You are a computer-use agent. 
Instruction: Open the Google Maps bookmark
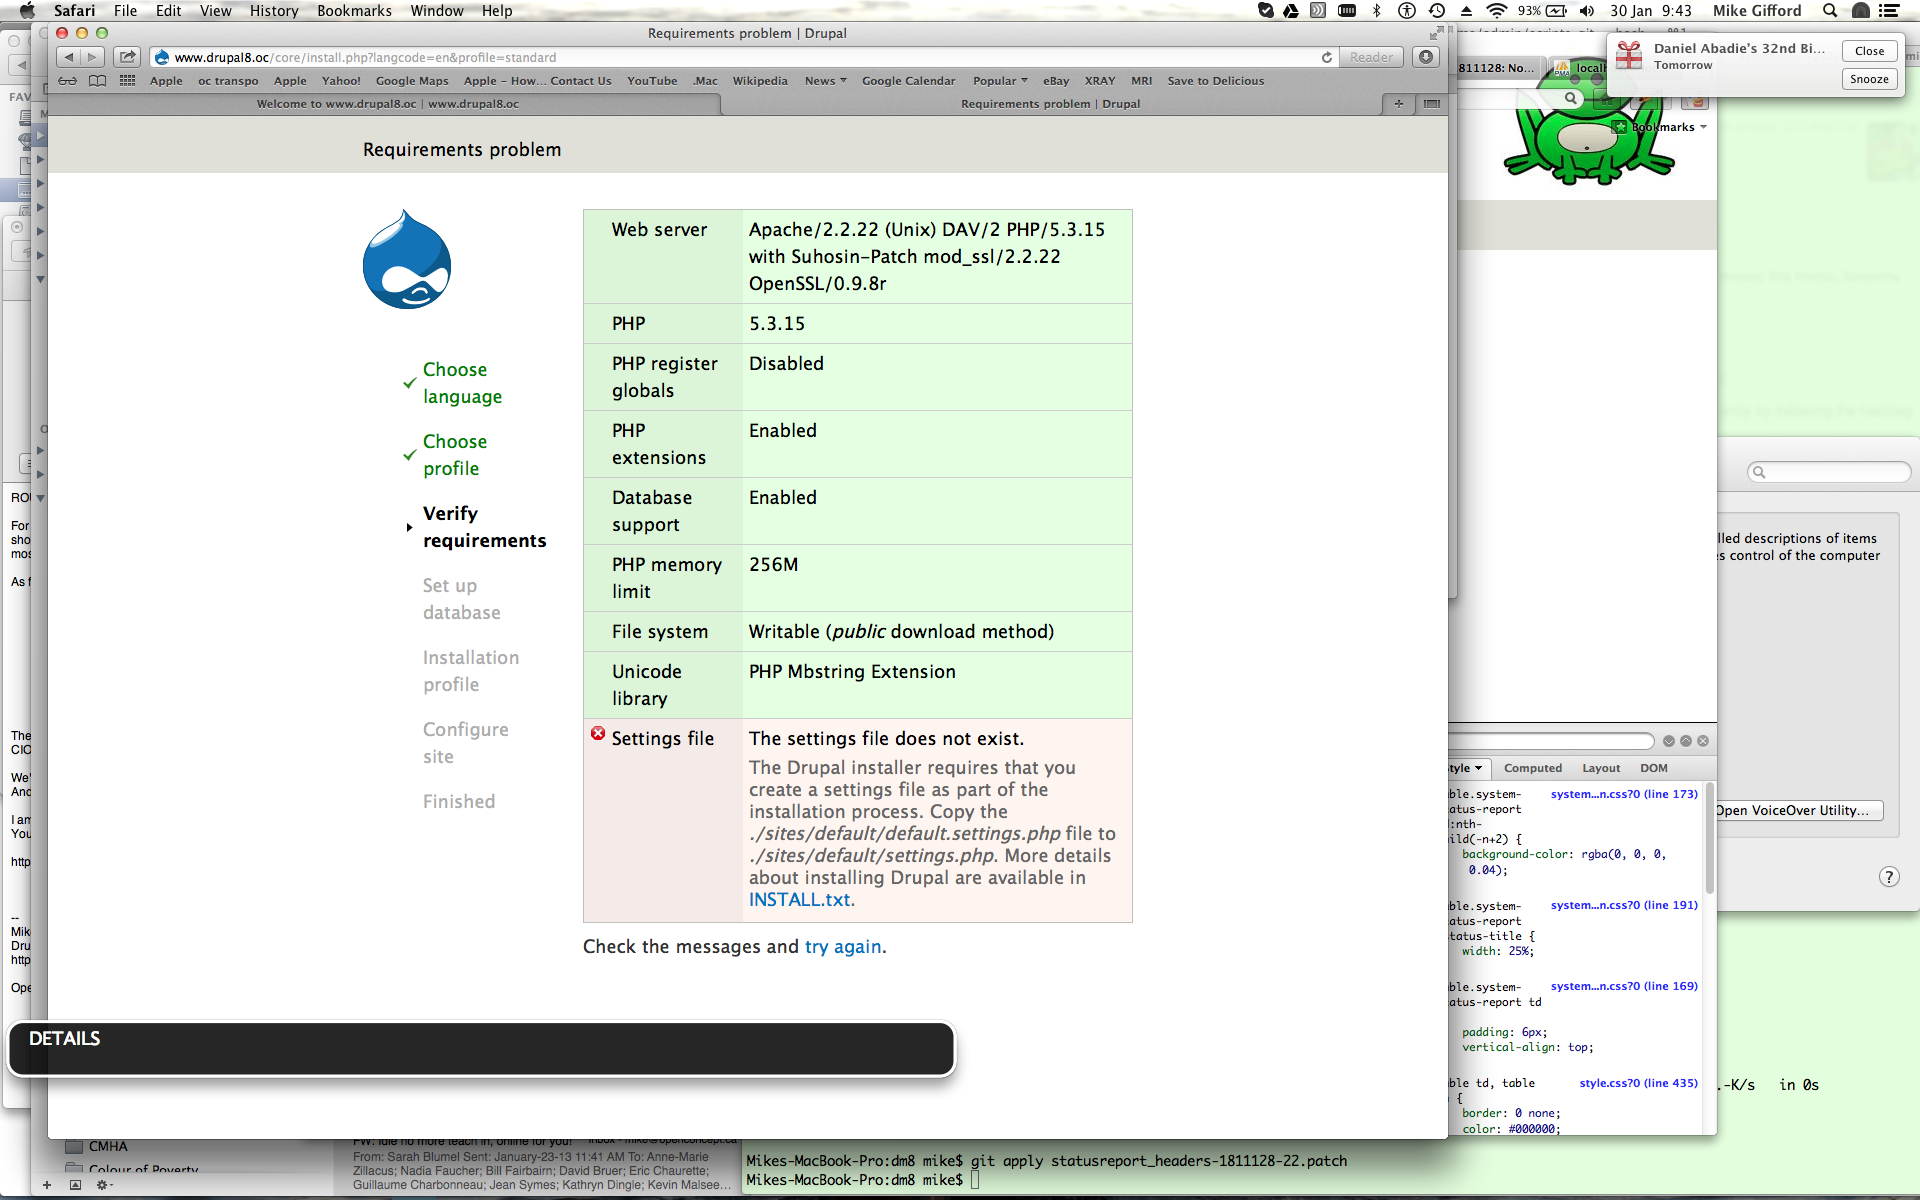coord(412,81)
